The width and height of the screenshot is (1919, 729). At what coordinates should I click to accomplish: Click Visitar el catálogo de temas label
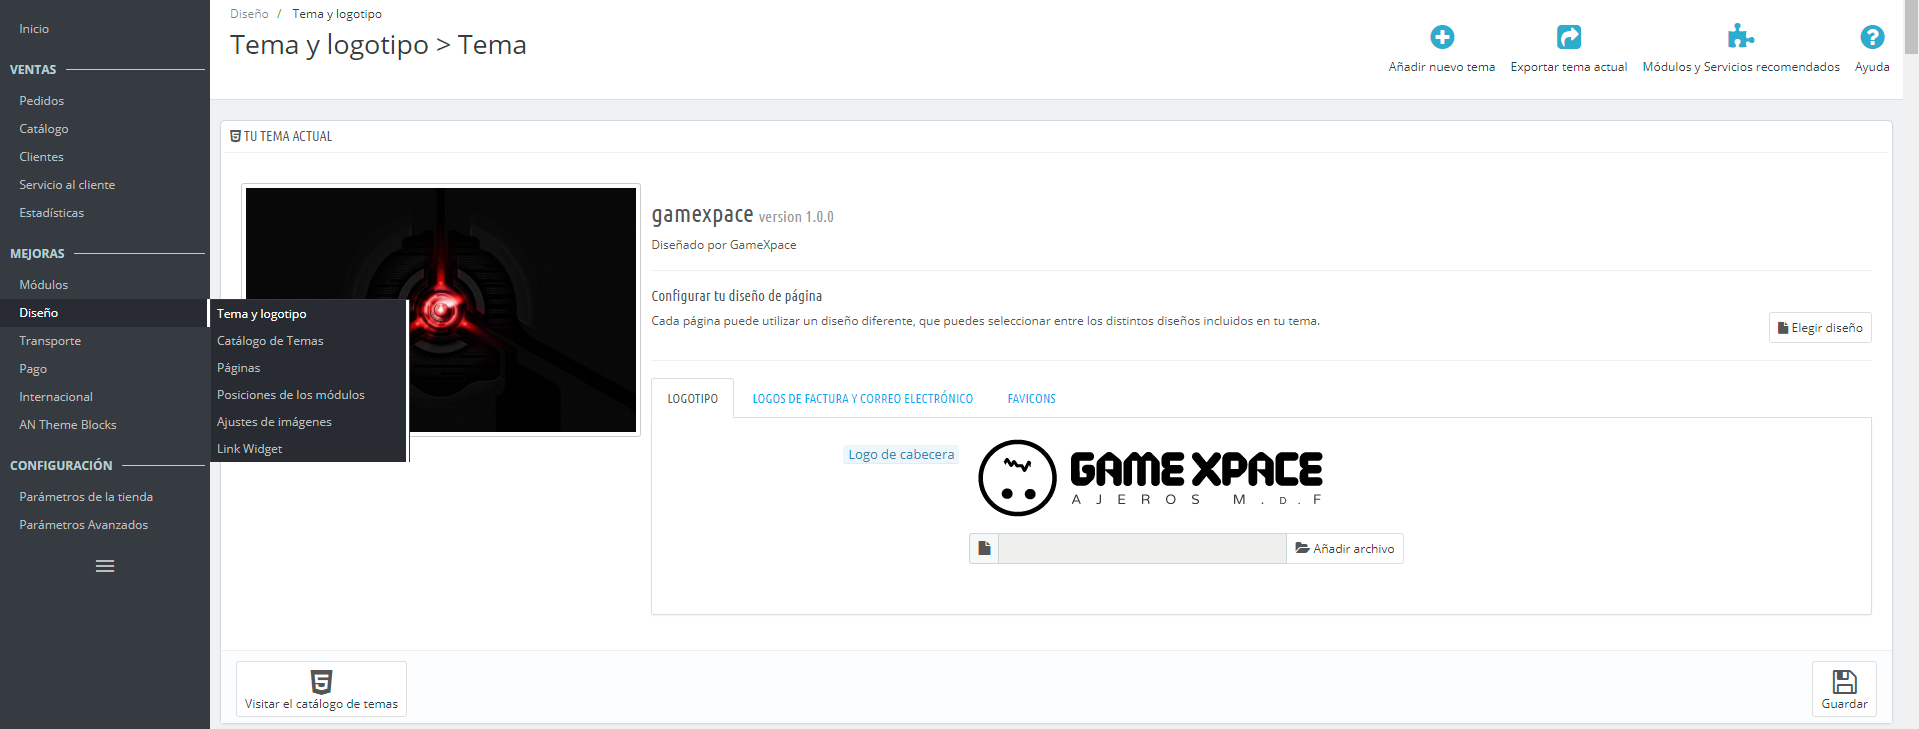(321, 704)
